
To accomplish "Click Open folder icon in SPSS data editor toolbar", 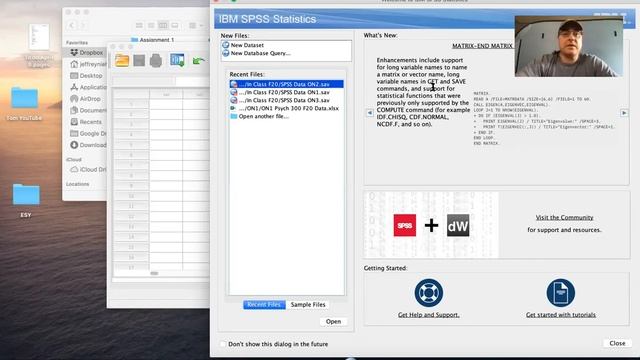I will click(122, 60).
